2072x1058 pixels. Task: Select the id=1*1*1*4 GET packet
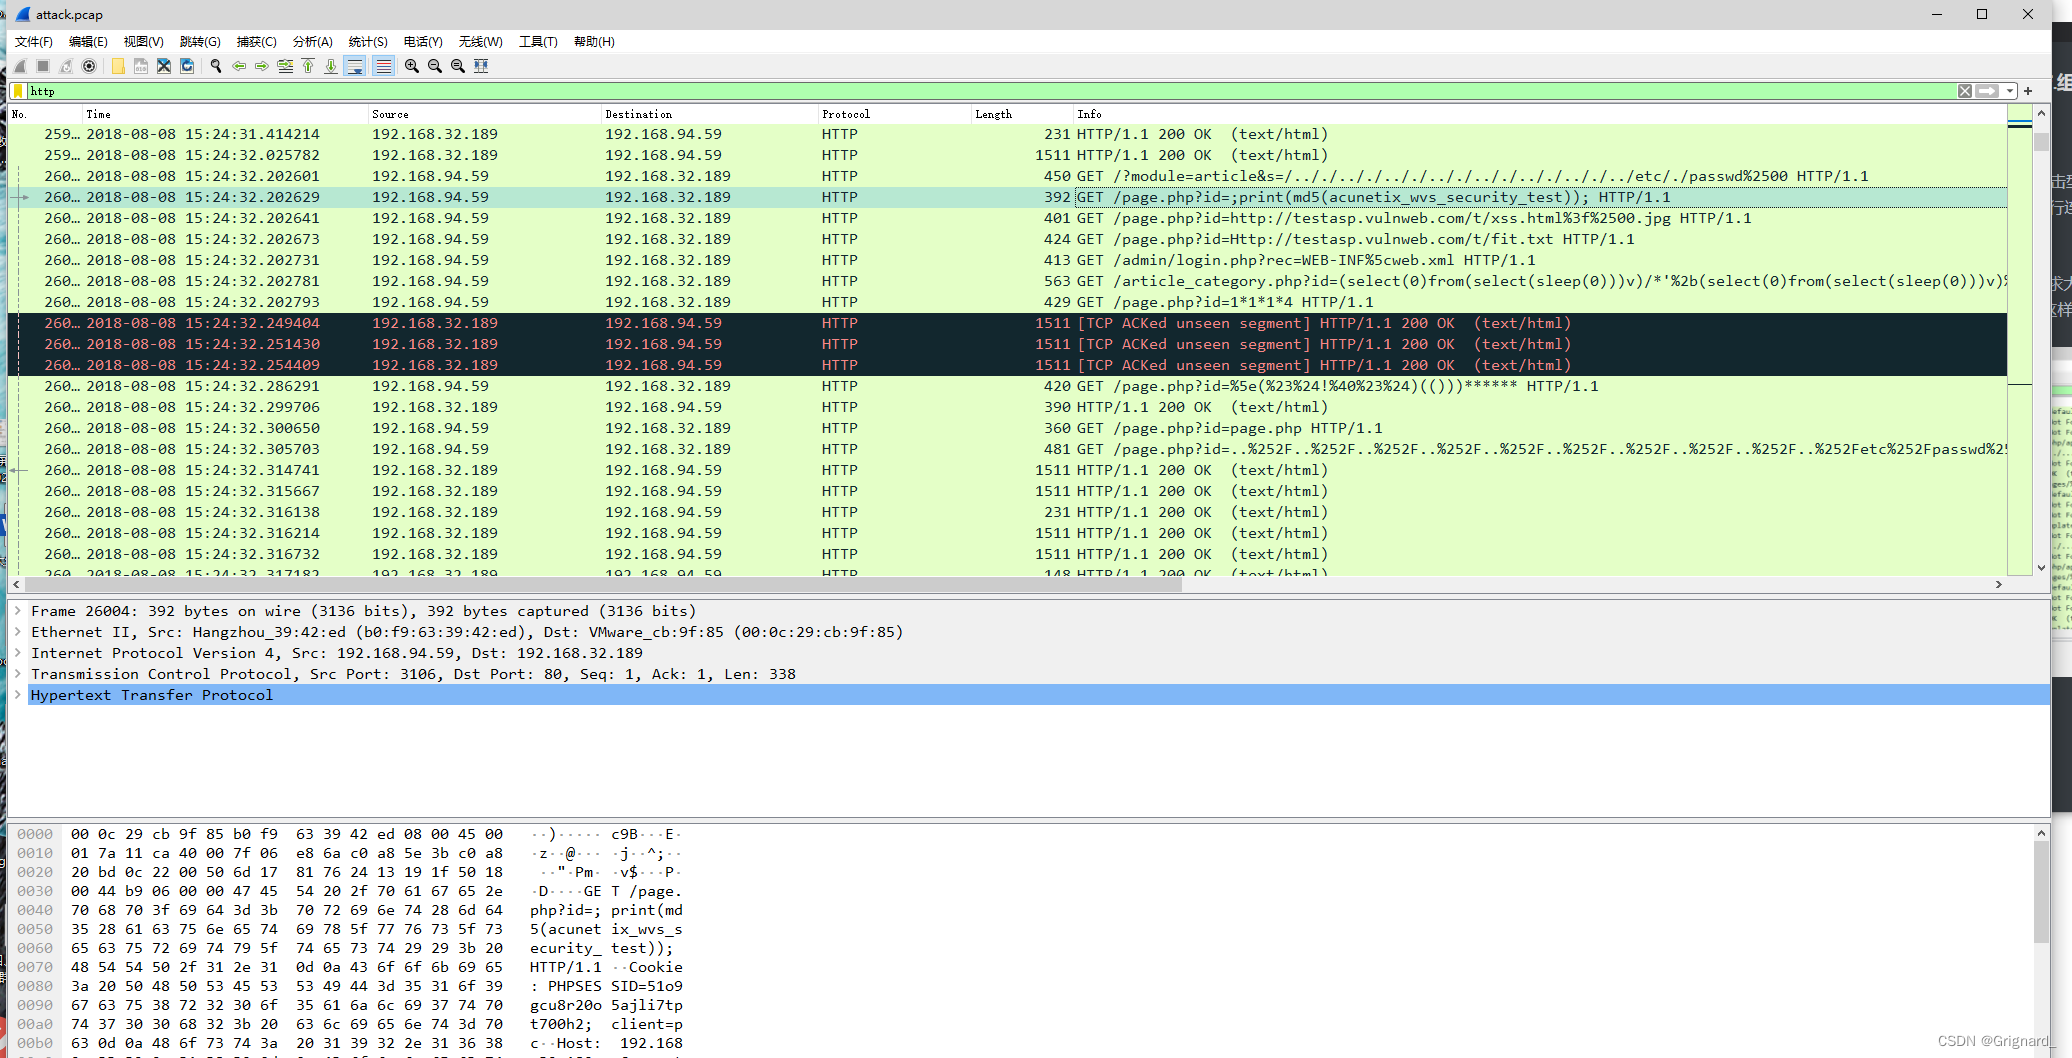[x=1007, y=302]
